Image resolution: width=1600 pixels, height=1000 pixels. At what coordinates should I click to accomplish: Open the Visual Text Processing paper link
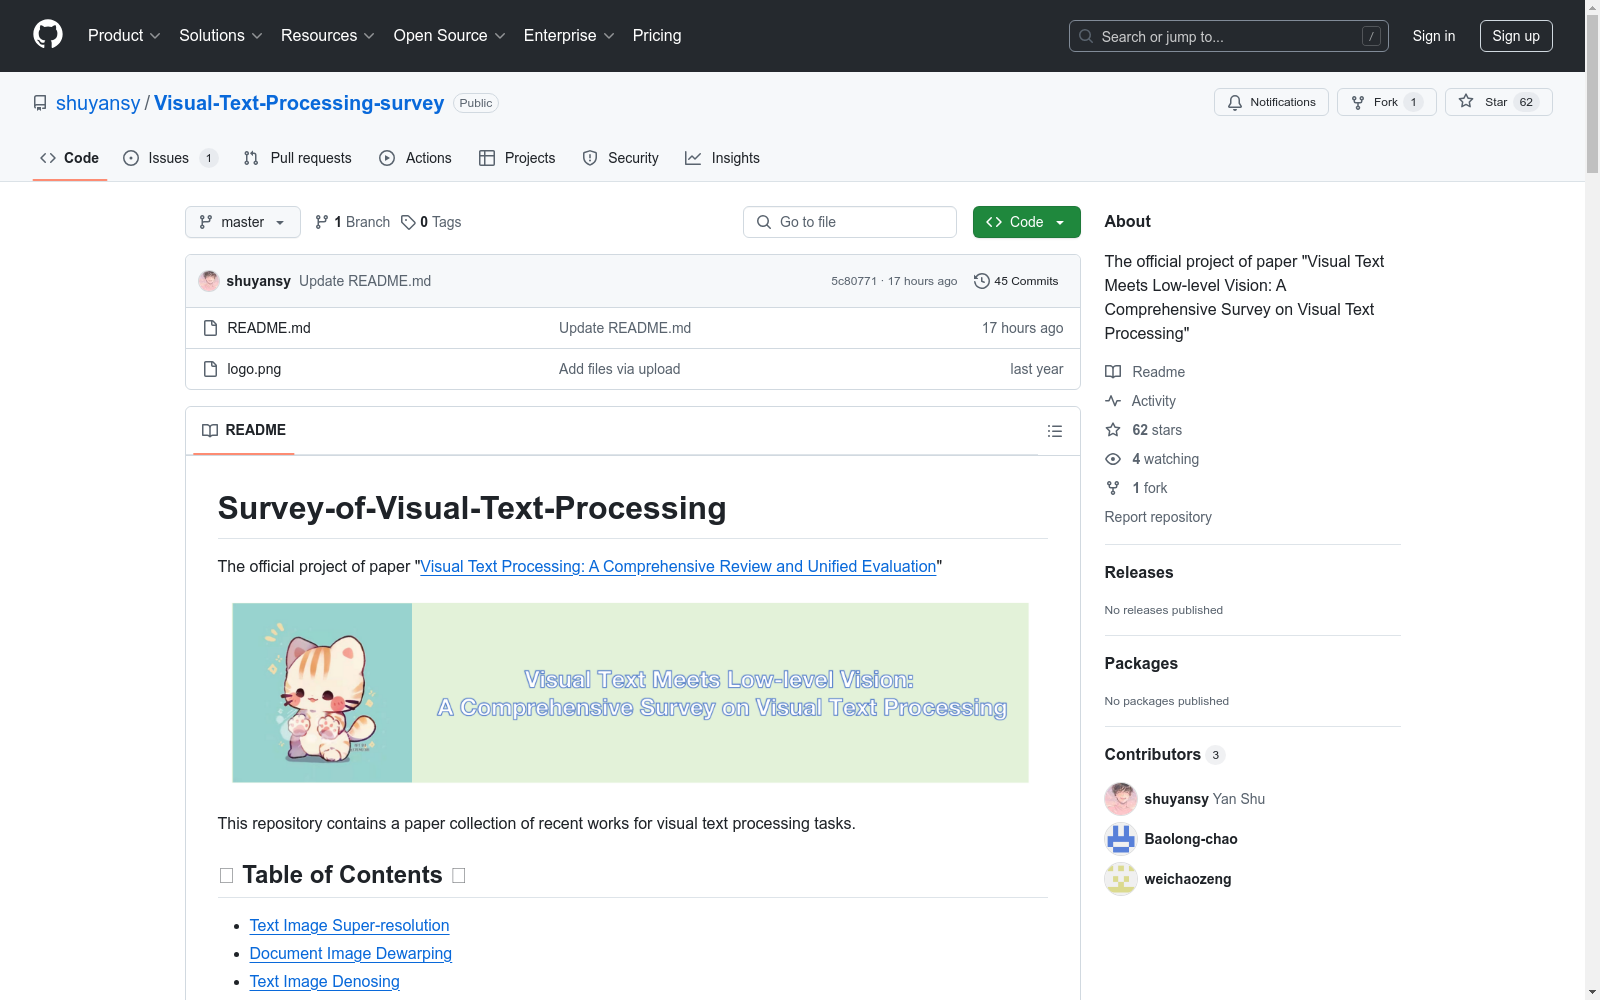click(678, 566)
